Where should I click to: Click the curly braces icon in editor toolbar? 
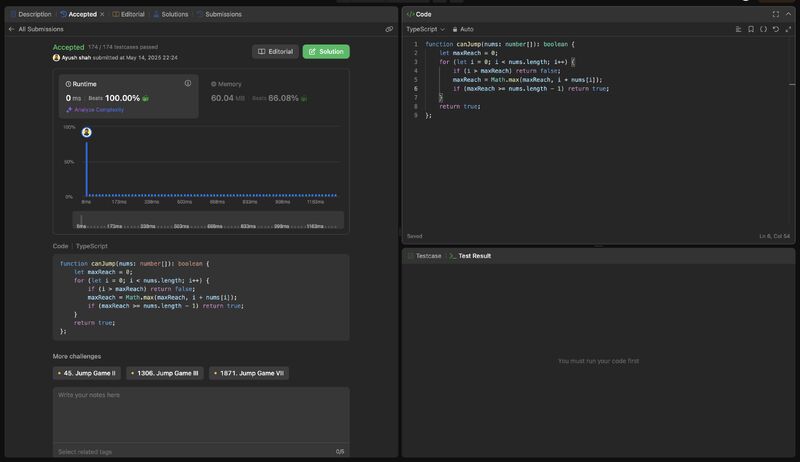[x=763, y=29]
